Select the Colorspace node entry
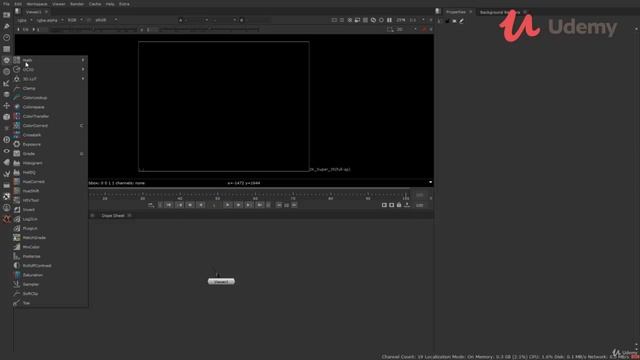640x360 pixels. [51, 107]
